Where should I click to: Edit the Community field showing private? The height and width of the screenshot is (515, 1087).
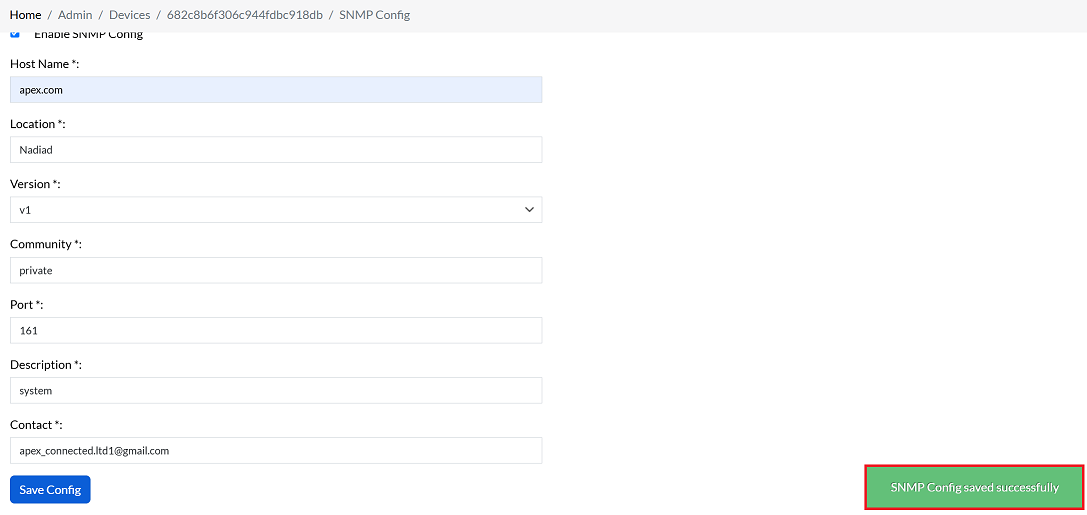tap(276, 270)
